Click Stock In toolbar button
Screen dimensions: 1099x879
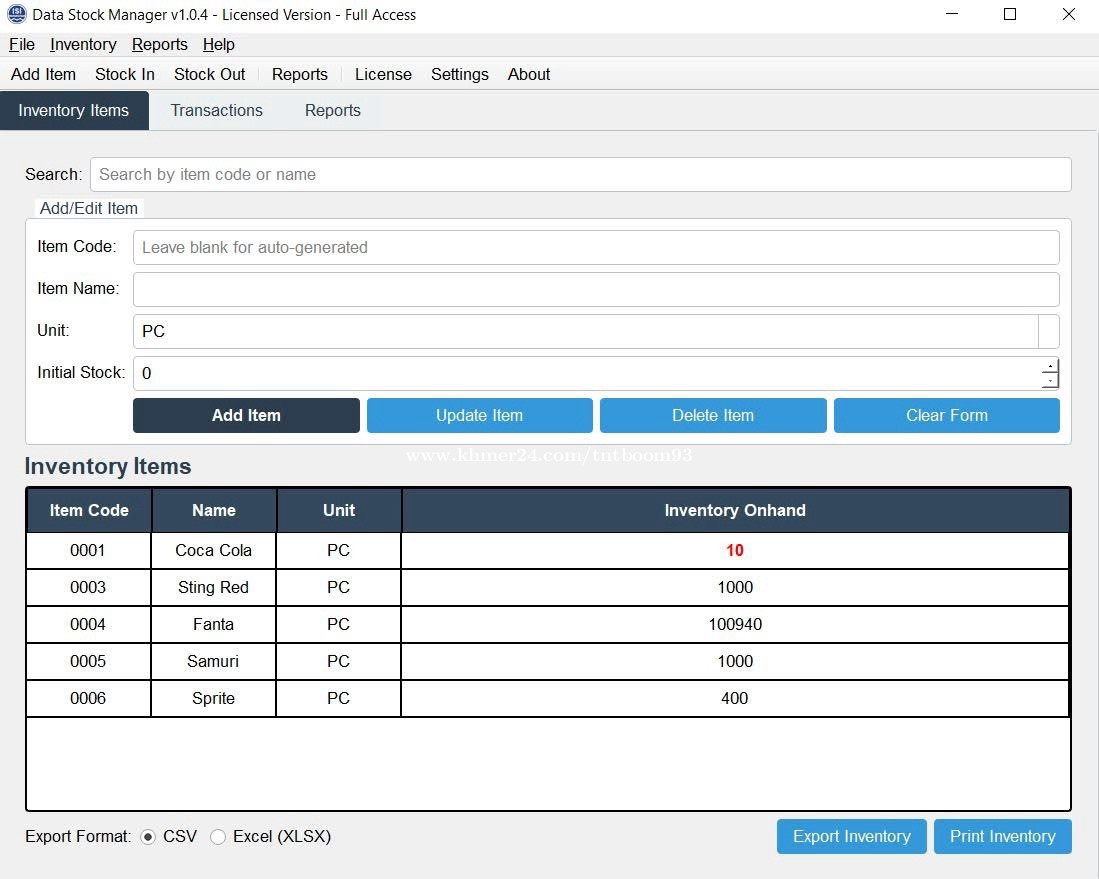coord(125,74)
